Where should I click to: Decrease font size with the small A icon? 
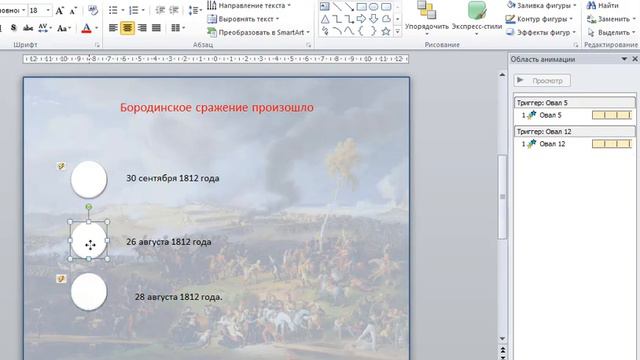tap(73, 11)
